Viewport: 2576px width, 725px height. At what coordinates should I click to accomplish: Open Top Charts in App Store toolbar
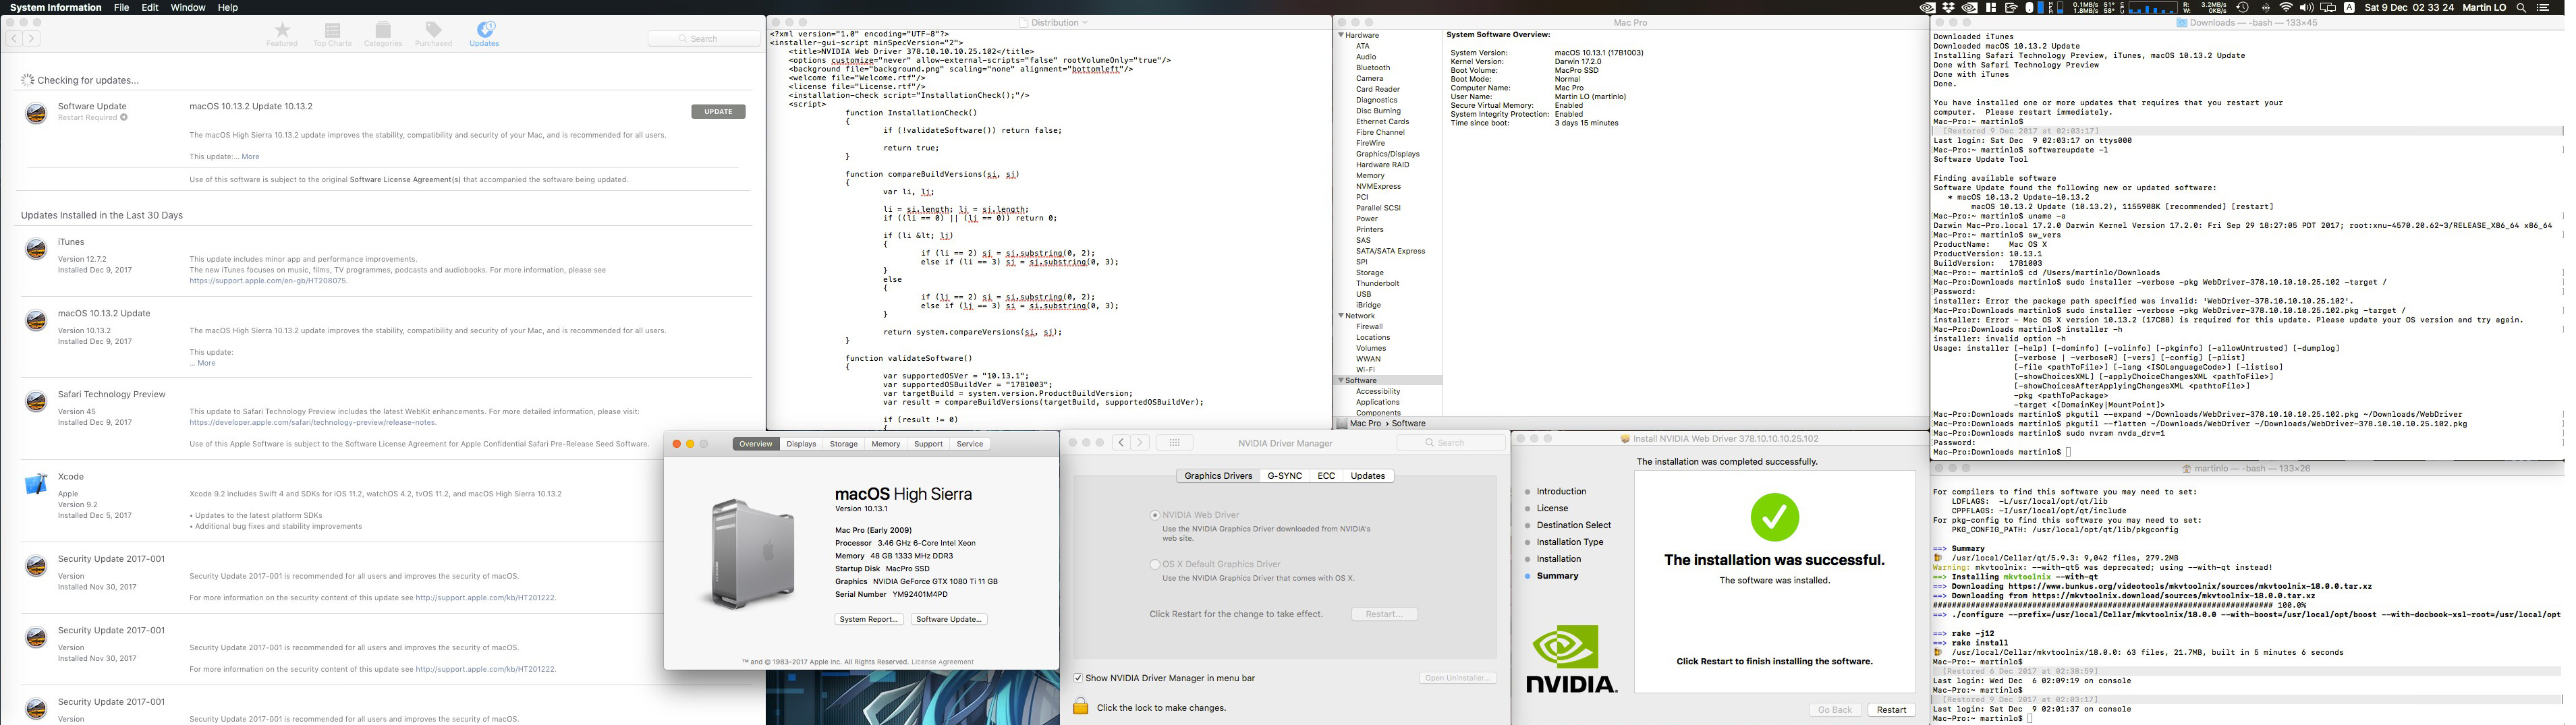point(332,34)
